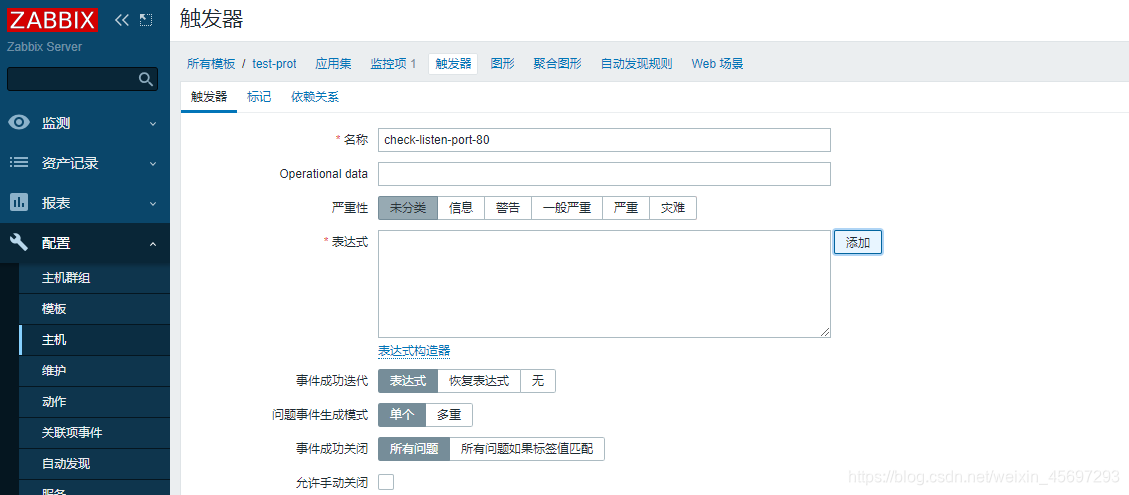This screenshot has height=495, width=1129.
Task: Select severity 灾难
Action: pyautogui.click(x=673, y=208)
